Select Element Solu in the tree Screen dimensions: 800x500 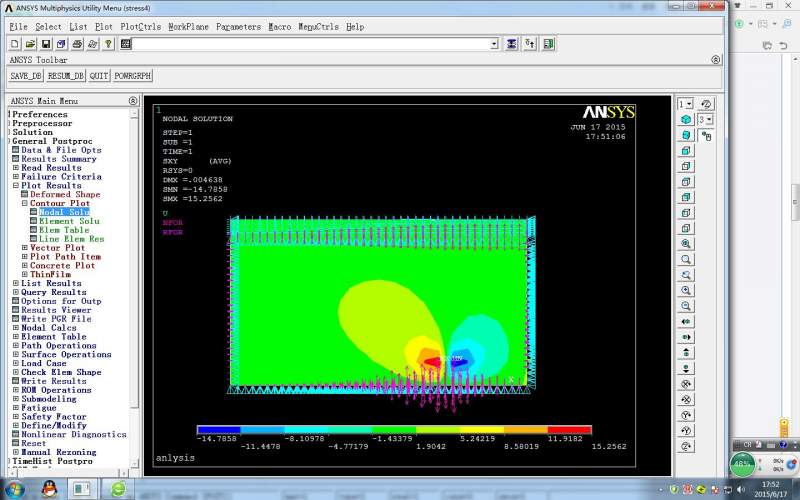tap(68, 221)
